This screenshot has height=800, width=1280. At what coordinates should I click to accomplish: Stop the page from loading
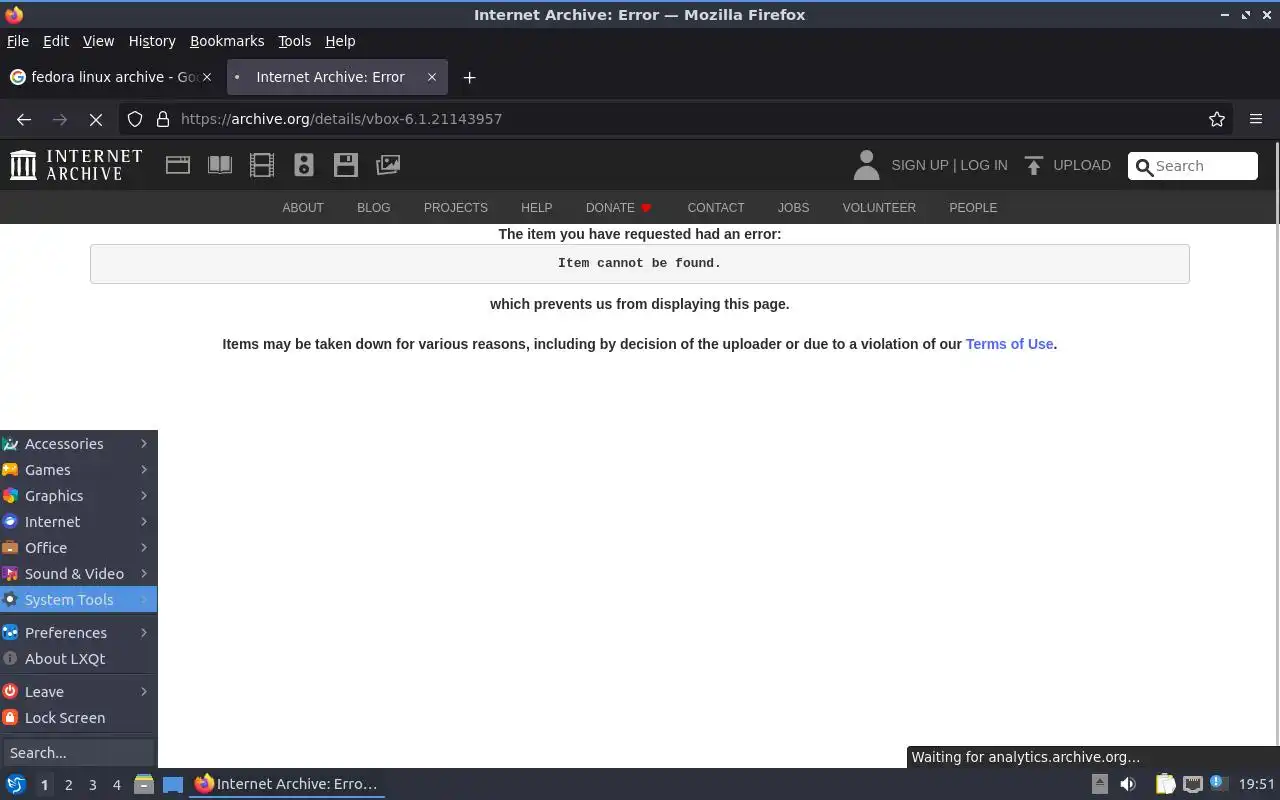pyautogui.click(x=96, y=119)
